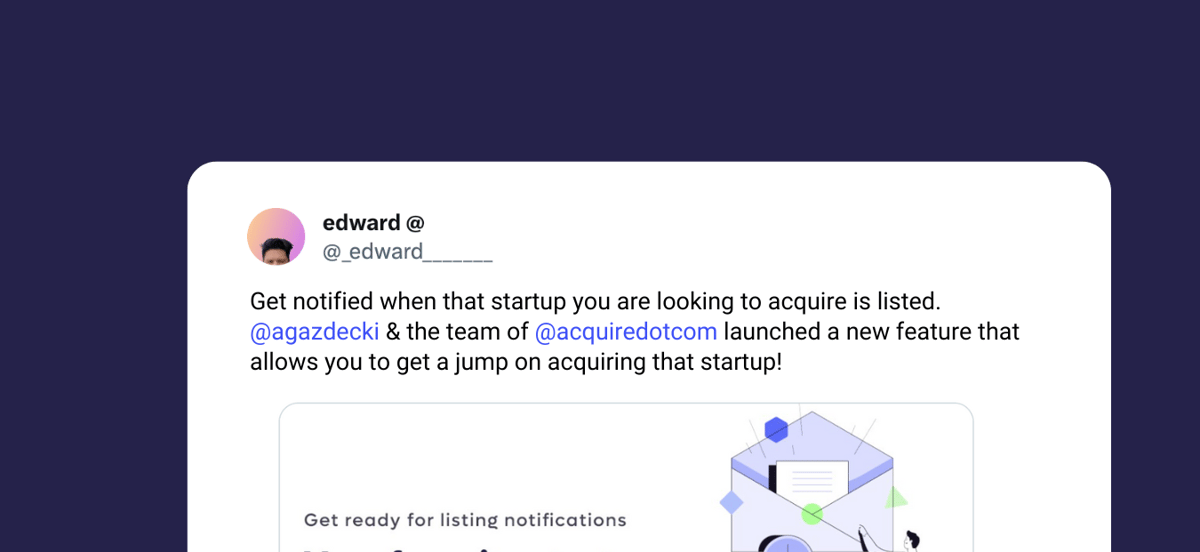Click the dark navy background above the card

[x=600, y=80]
